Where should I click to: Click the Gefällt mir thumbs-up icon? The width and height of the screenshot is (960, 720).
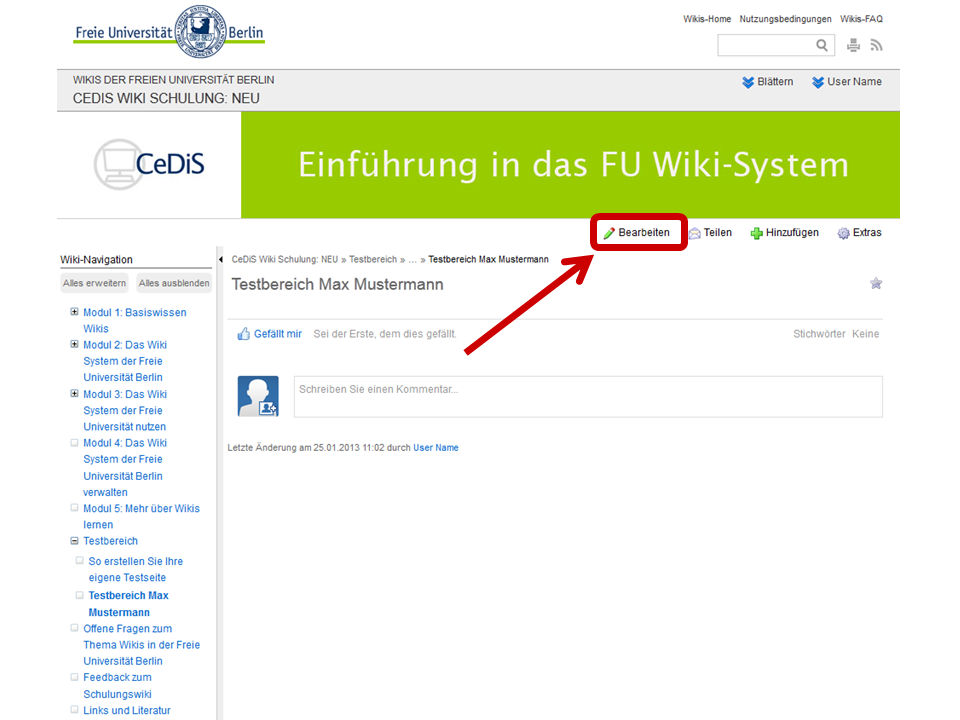point(244,334)
